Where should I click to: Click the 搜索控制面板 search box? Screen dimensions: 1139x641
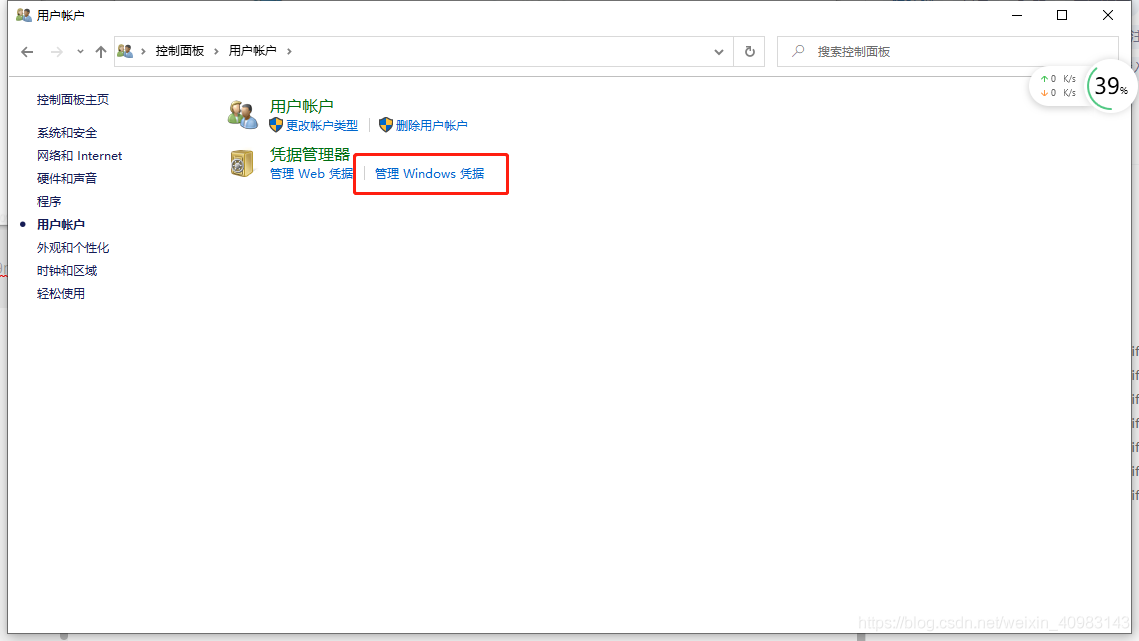click(947, 52)
